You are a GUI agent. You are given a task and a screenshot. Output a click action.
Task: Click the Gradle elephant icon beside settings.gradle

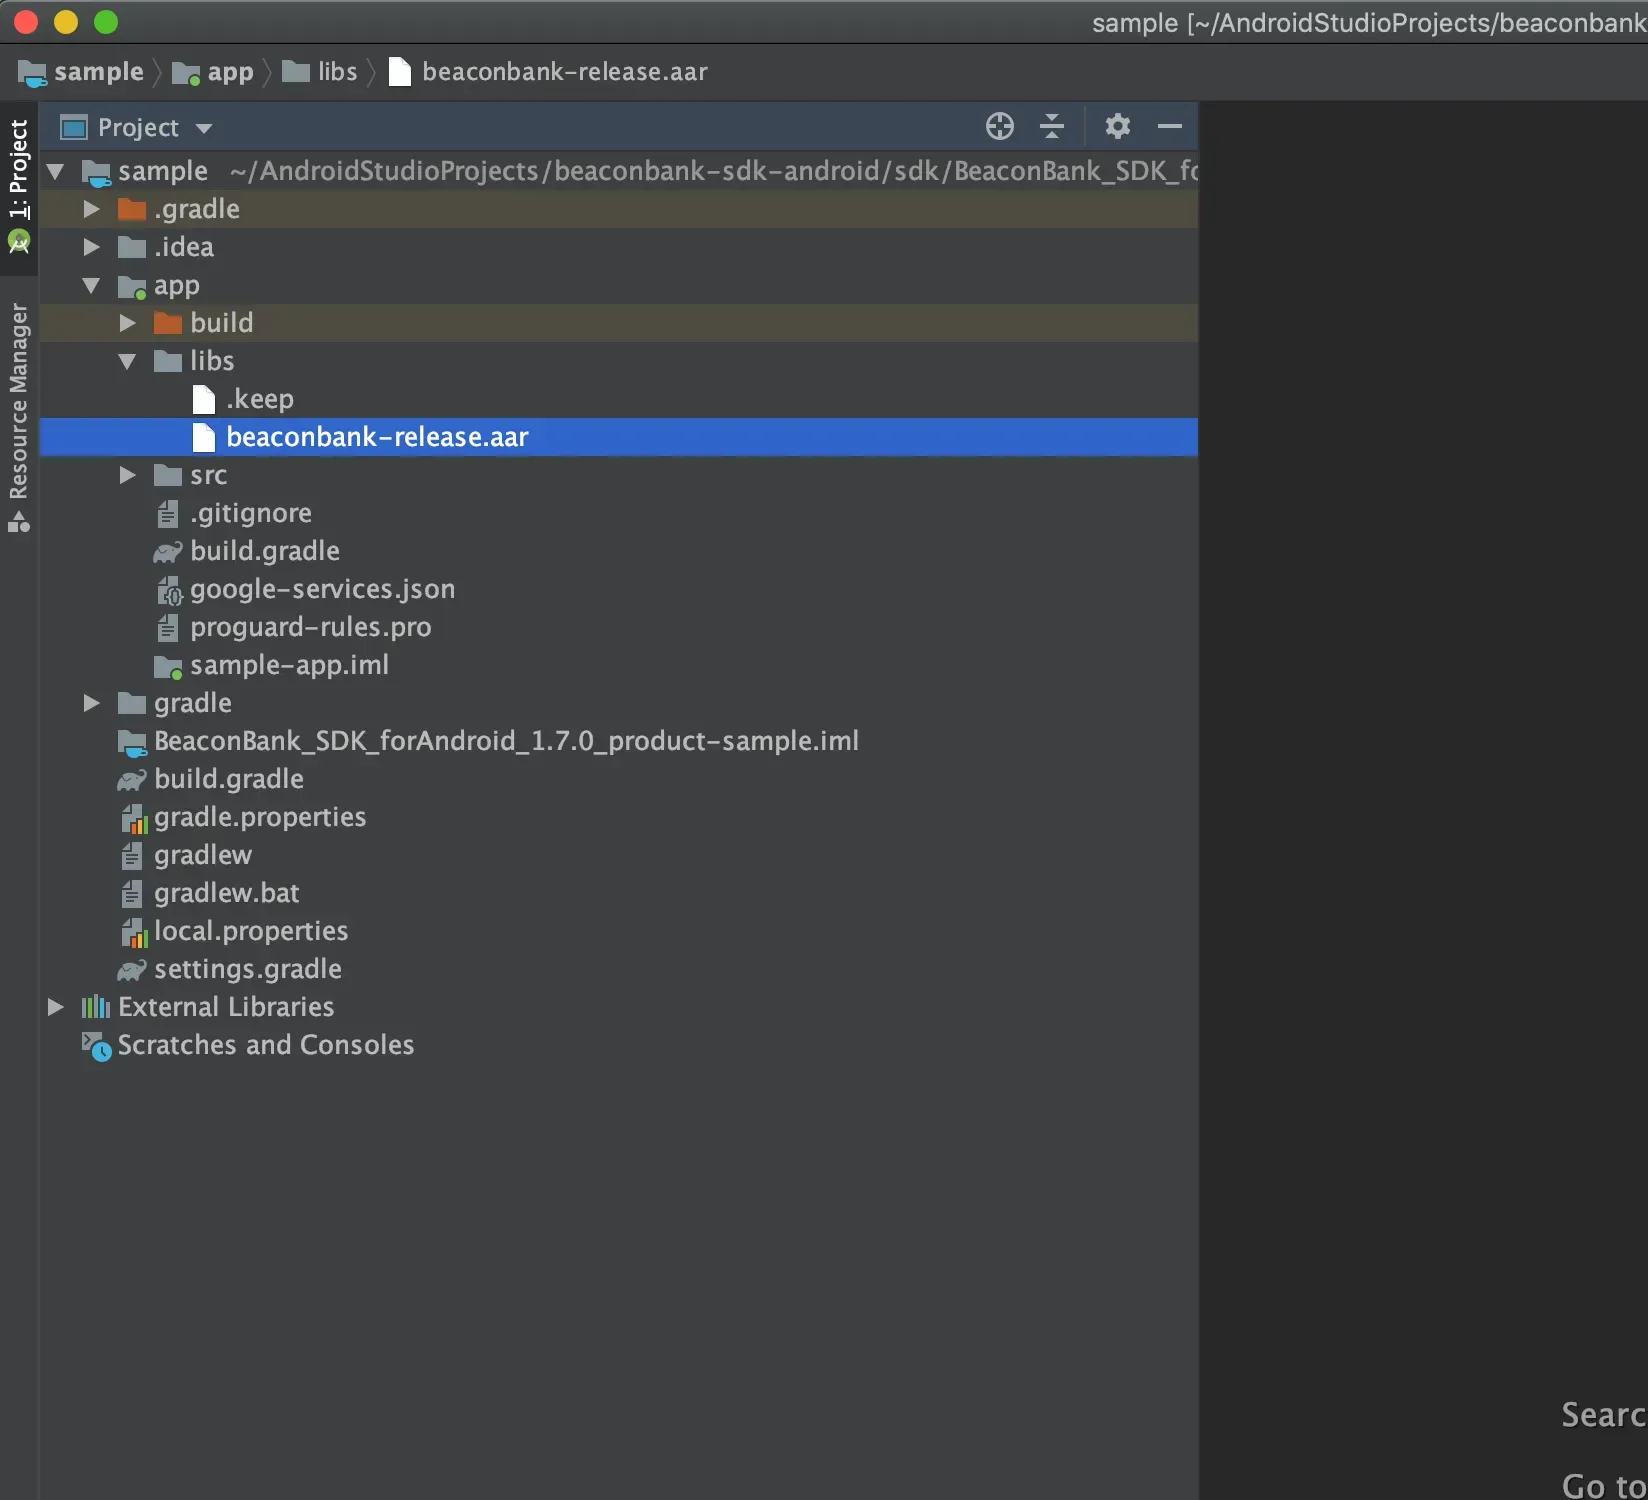pos(131,969)
